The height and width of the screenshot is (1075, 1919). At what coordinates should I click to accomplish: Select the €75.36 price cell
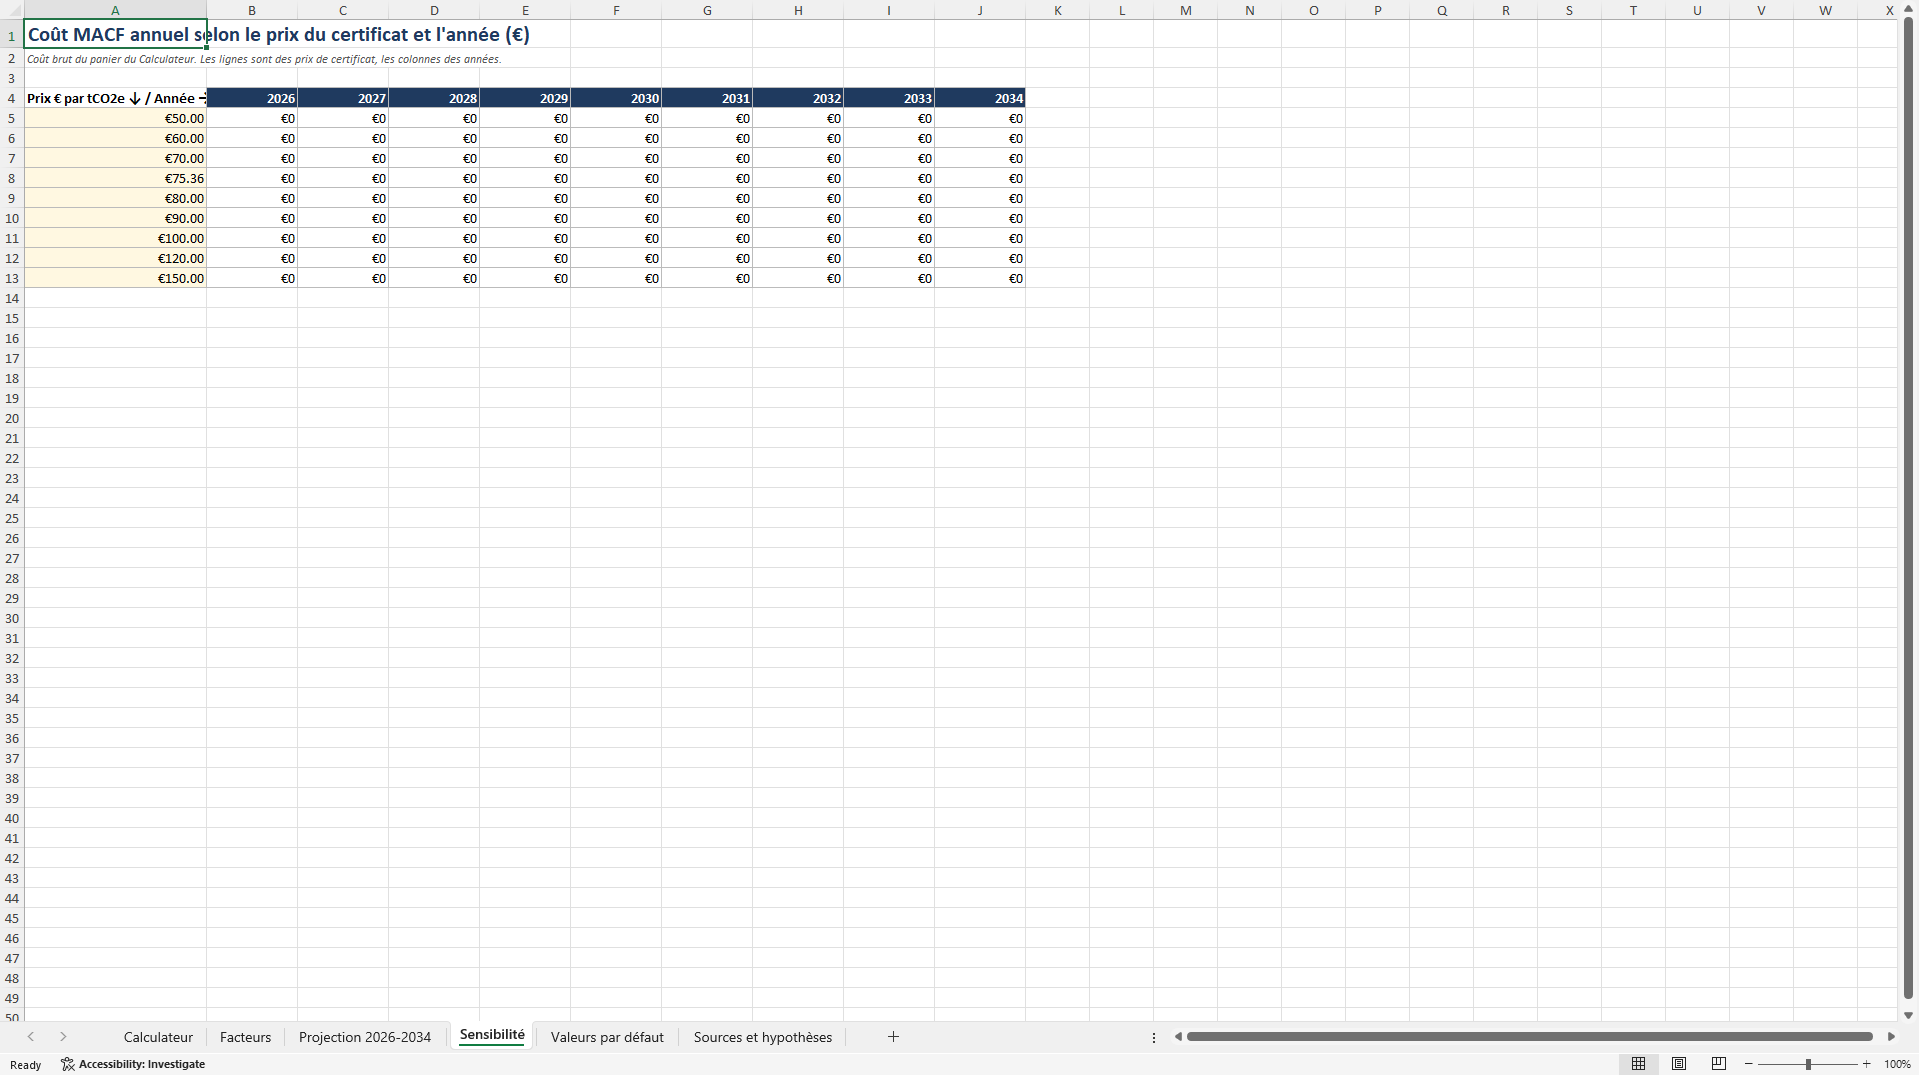115,178
